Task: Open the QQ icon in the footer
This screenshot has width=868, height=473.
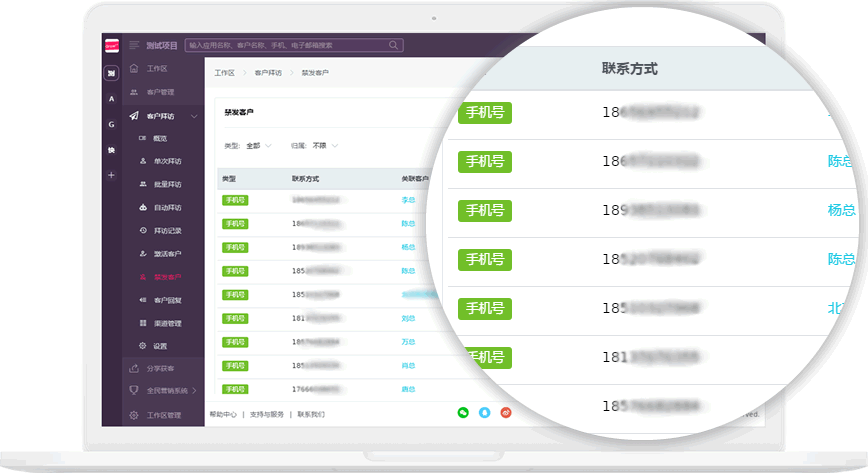Action: point(484,412)
